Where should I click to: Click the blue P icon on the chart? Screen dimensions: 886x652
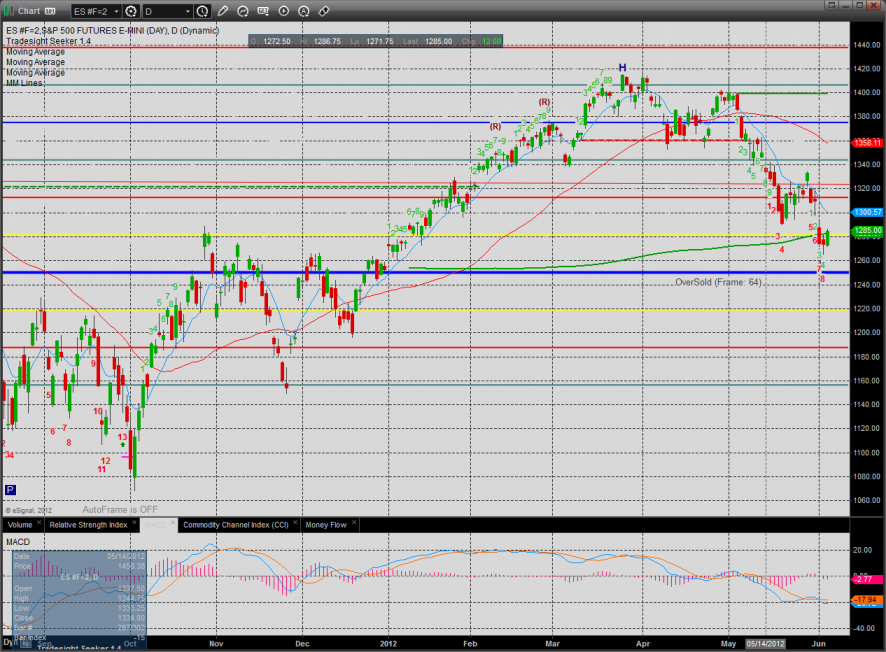10,490
